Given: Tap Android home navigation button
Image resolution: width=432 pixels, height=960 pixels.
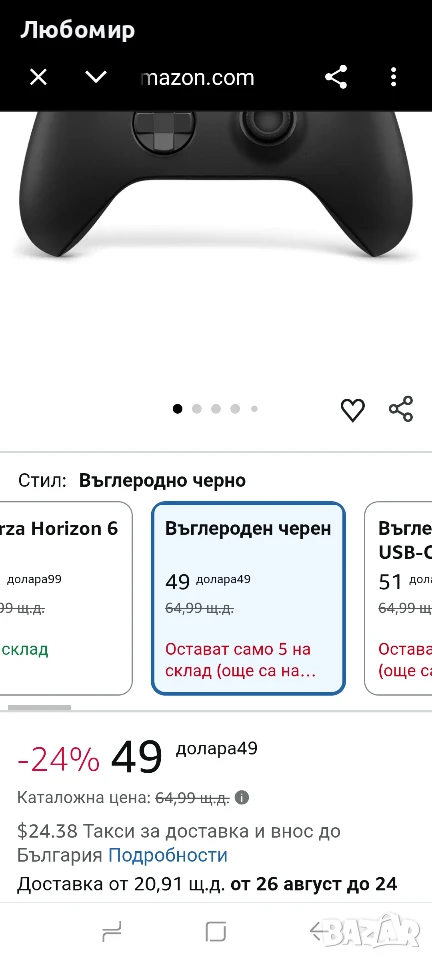Looking at the screenshot, I should (x=216, y=932).
